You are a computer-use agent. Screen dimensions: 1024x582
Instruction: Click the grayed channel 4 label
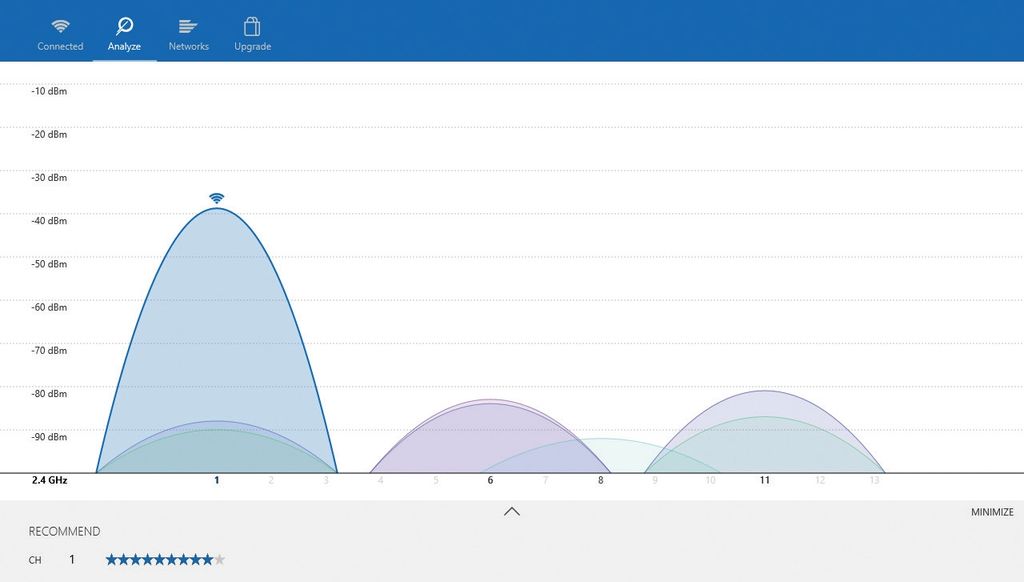(x=381, y=480)
